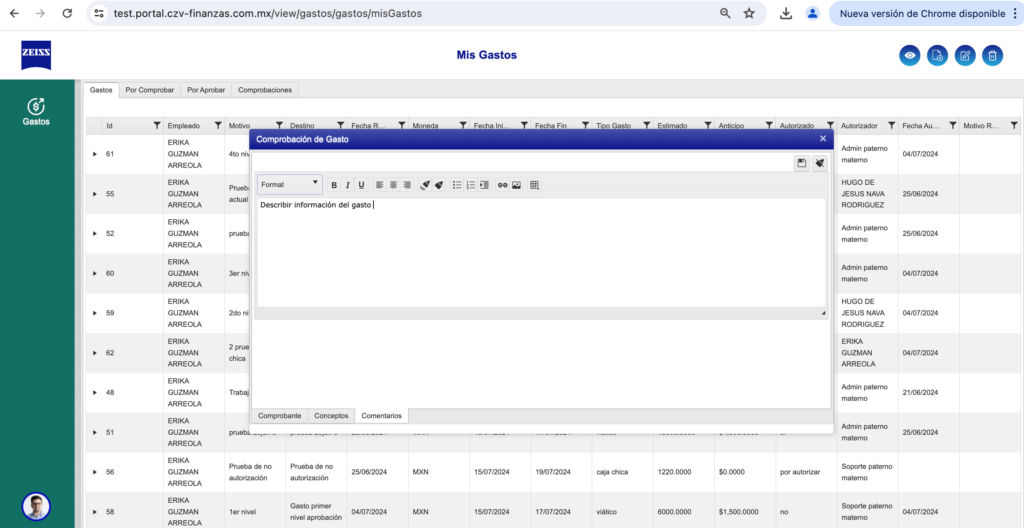The height and width of the screenshot is (528, 1024).
Task: Insert a numbered list
Action: [x=471, y=185]
